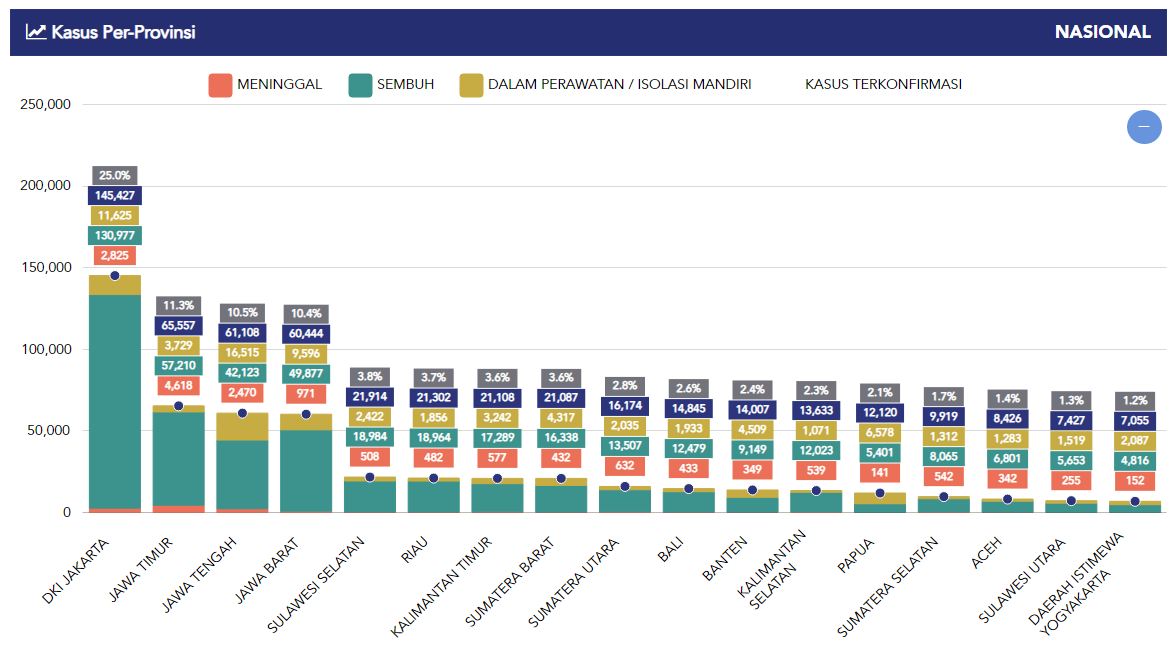The width and height of the screenshot is (1175, 648).
Task: Click the red MENINGGAL legend color swatch
Action: [x=220, y=85]
